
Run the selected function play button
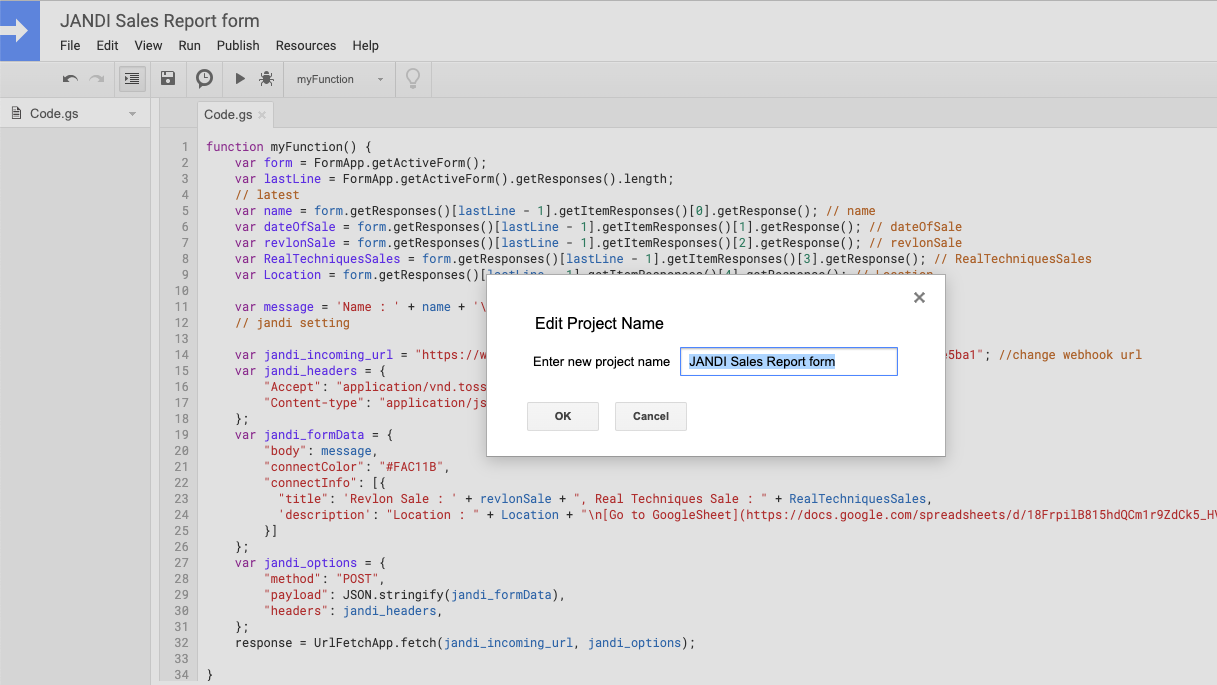coord(240,79)
